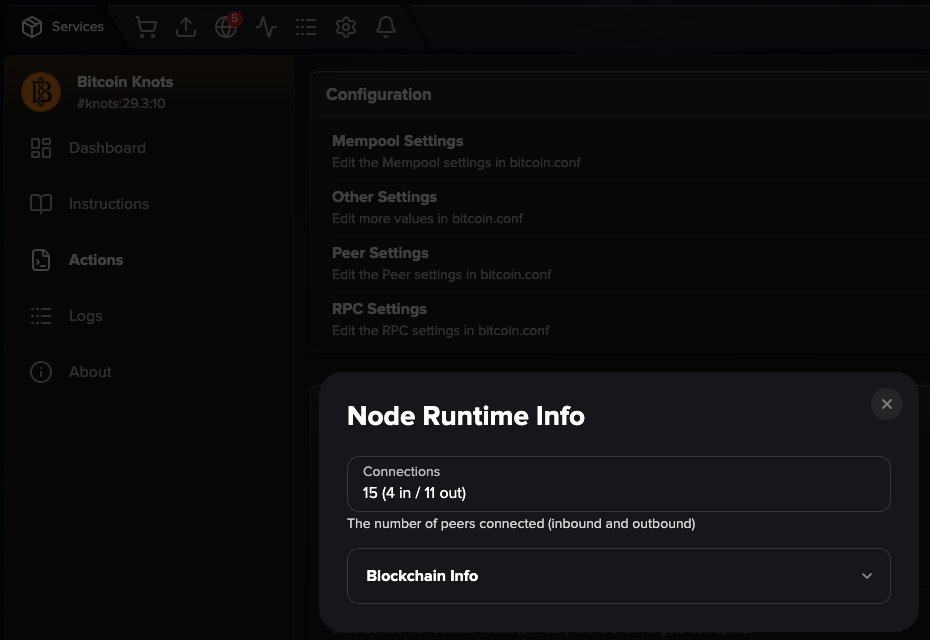Viewport: 930px width, 640px height.
Task: Click the Bitcoin Knots title text
Action: click(x=125, y=82)
